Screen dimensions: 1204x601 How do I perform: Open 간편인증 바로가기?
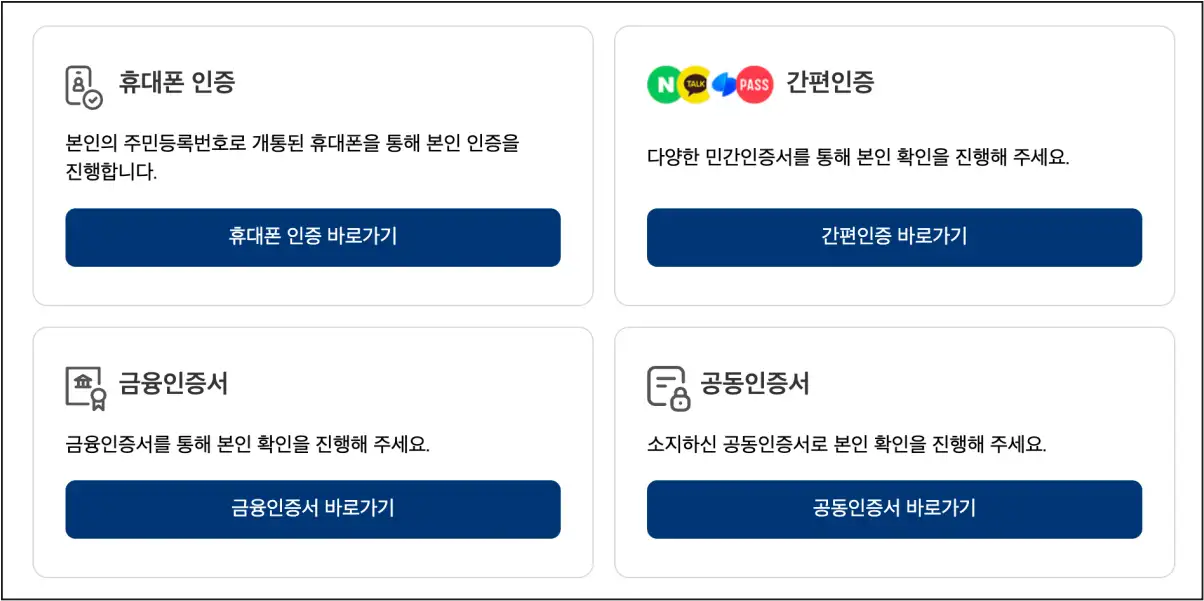point(895,237)
